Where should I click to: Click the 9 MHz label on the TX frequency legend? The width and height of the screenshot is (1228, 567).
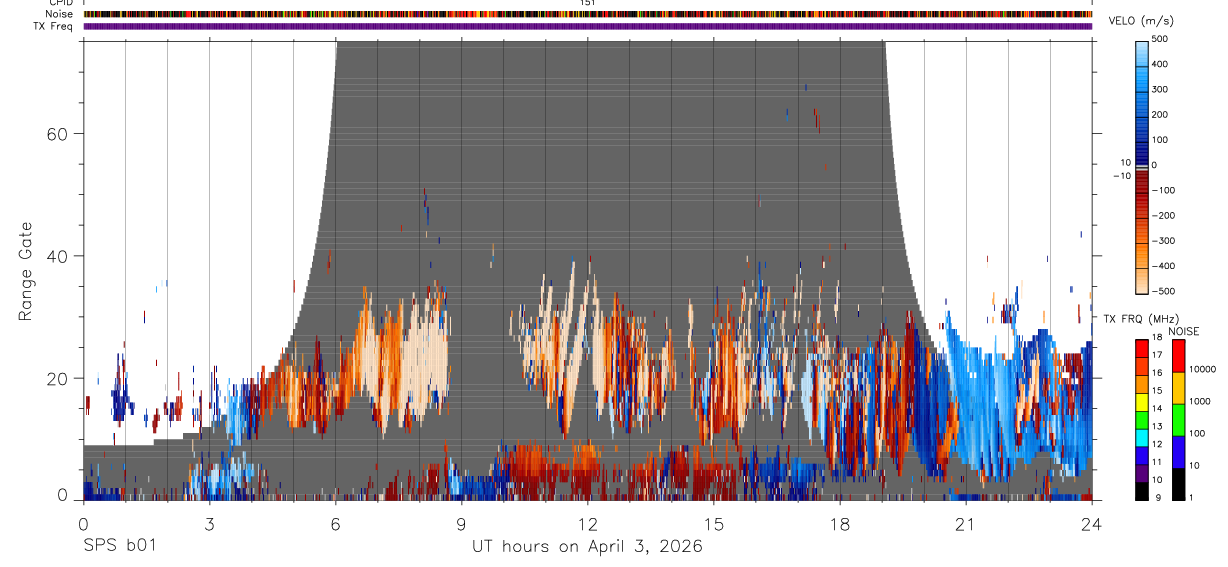click(1158, 497)
